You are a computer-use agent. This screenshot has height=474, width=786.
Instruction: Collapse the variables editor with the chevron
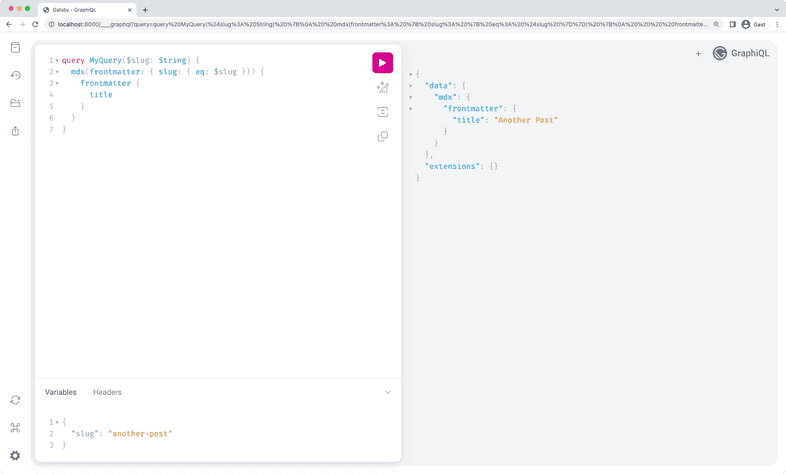[388, 392]
